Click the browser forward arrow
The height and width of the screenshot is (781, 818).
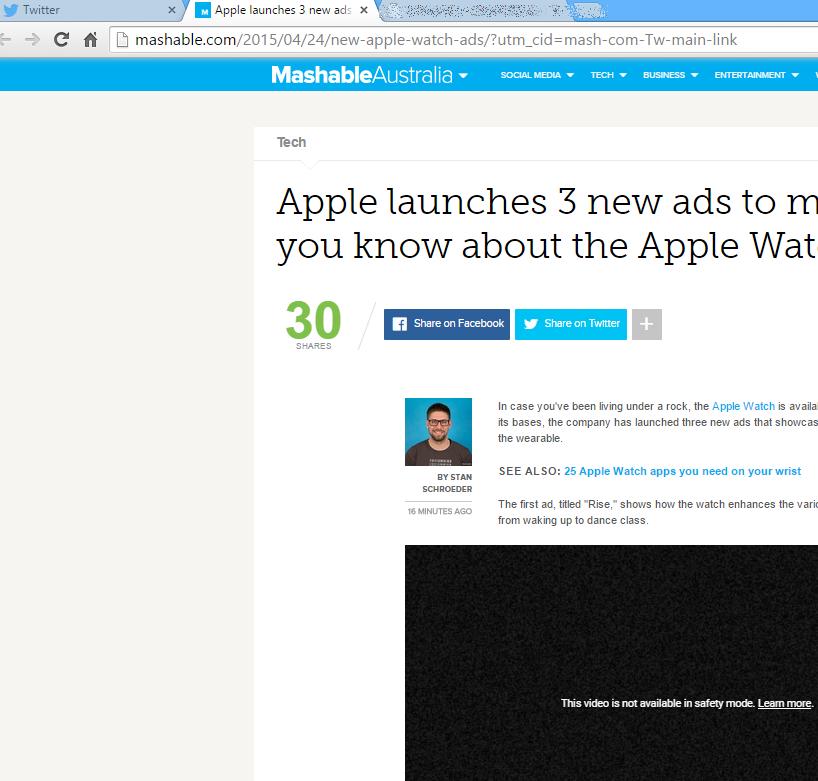click(32, 40)
